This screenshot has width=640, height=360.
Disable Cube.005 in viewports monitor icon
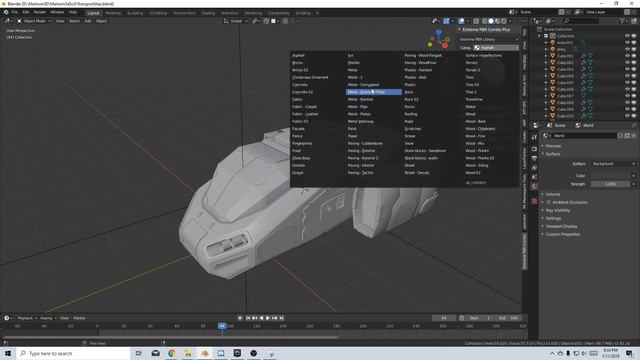[634, 82]
